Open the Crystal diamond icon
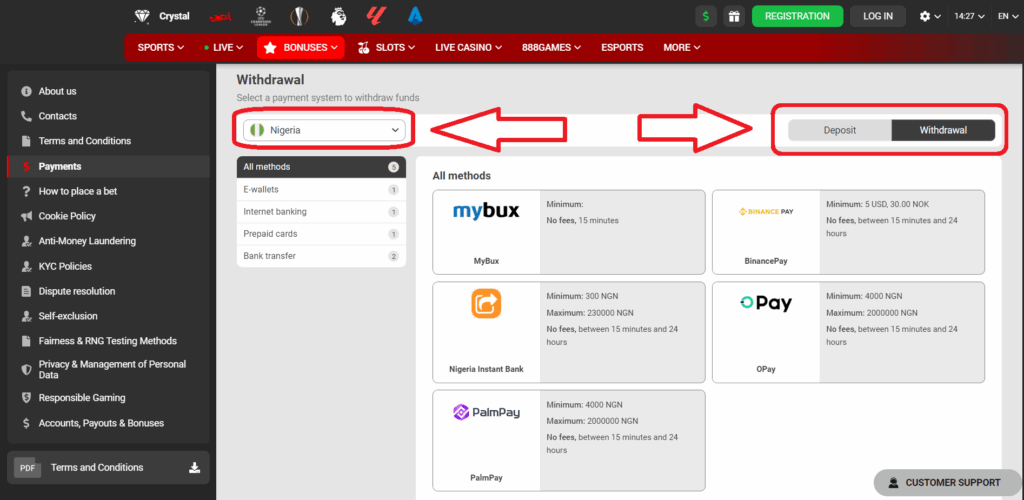 click(x=142, y=16)
